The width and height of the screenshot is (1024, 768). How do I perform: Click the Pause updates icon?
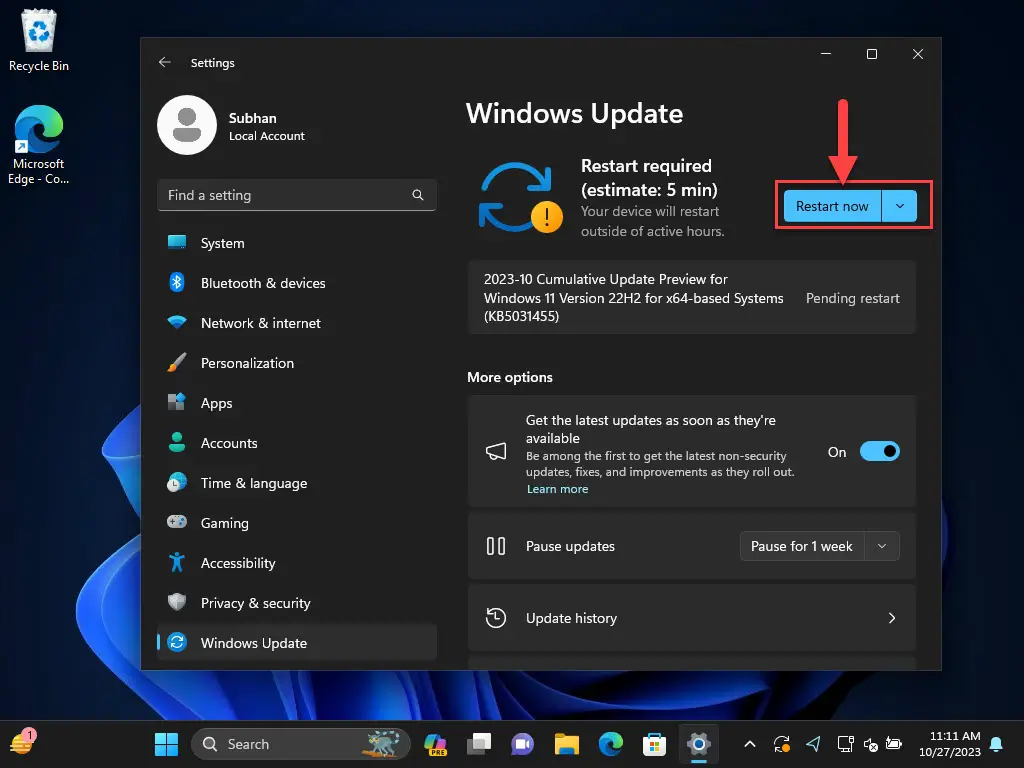[496, 546]
